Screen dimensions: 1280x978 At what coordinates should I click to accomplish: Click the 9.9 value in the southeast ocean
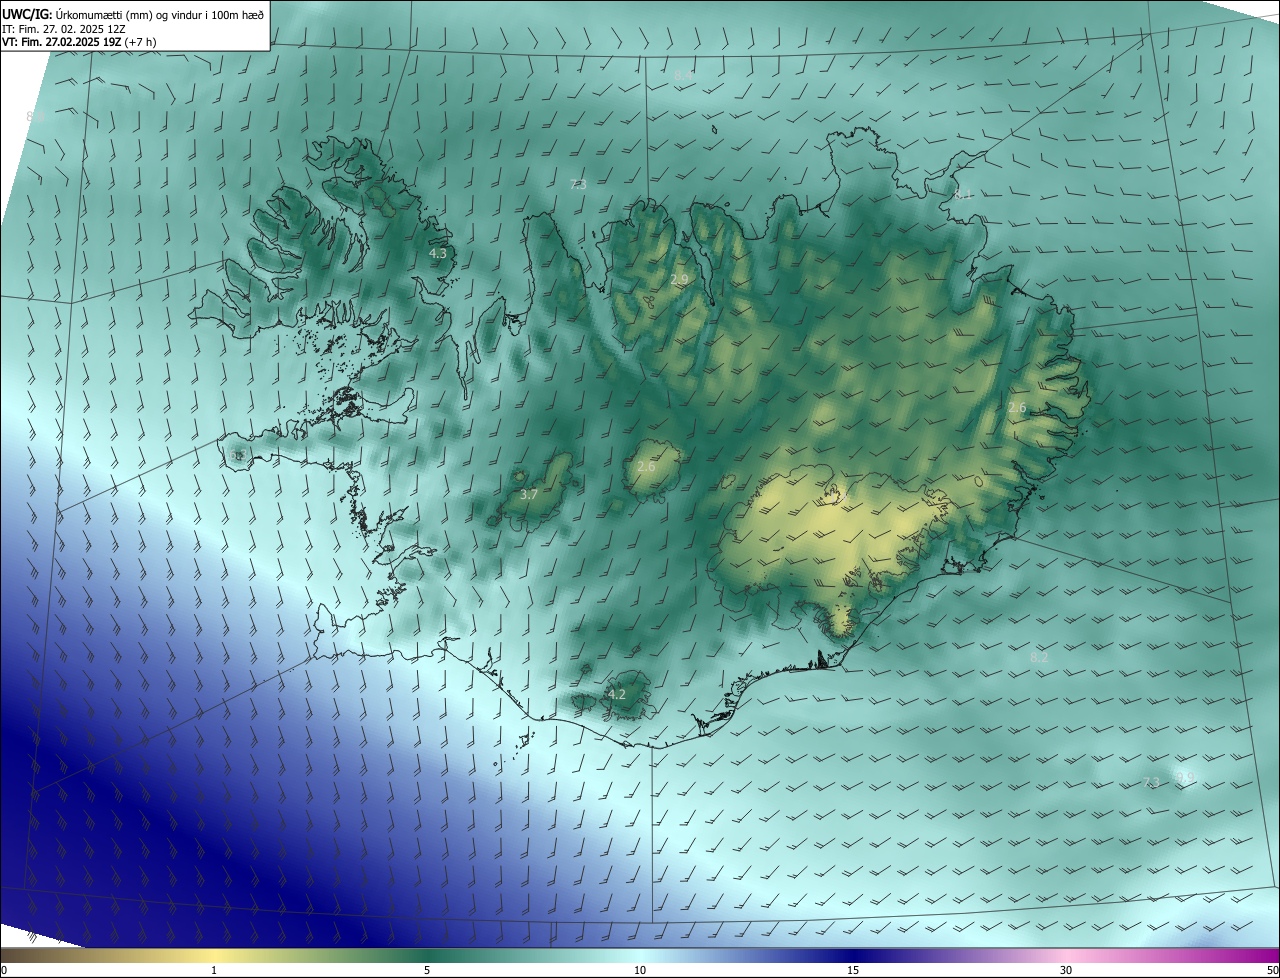(x=1185, y=776)
